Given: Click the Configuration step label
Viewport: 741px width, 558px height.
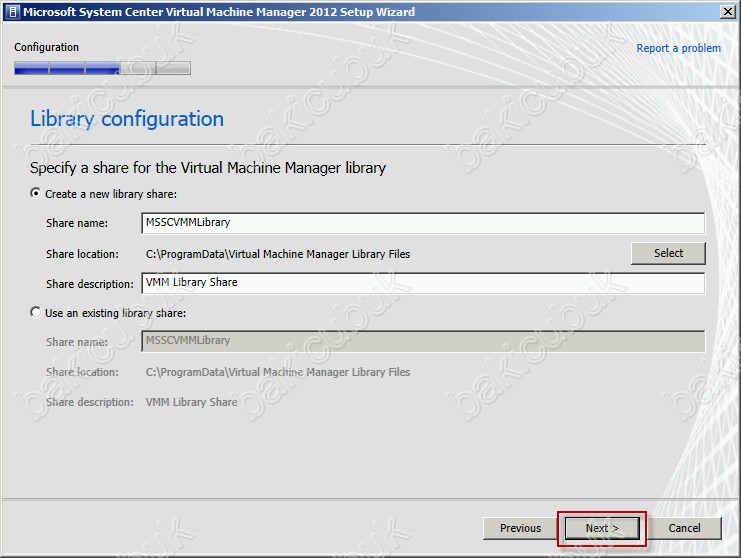Looking at the screenshot, I should [x=46, y=47].
